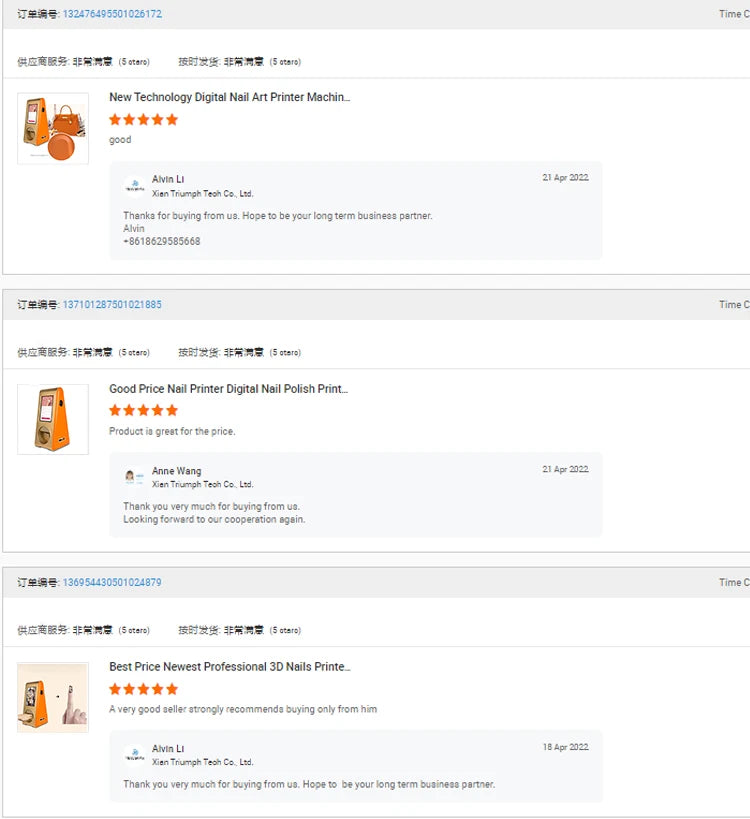Click the phone number +8618629585668
The height and width of the screenshot is (819, 750).
161,241
